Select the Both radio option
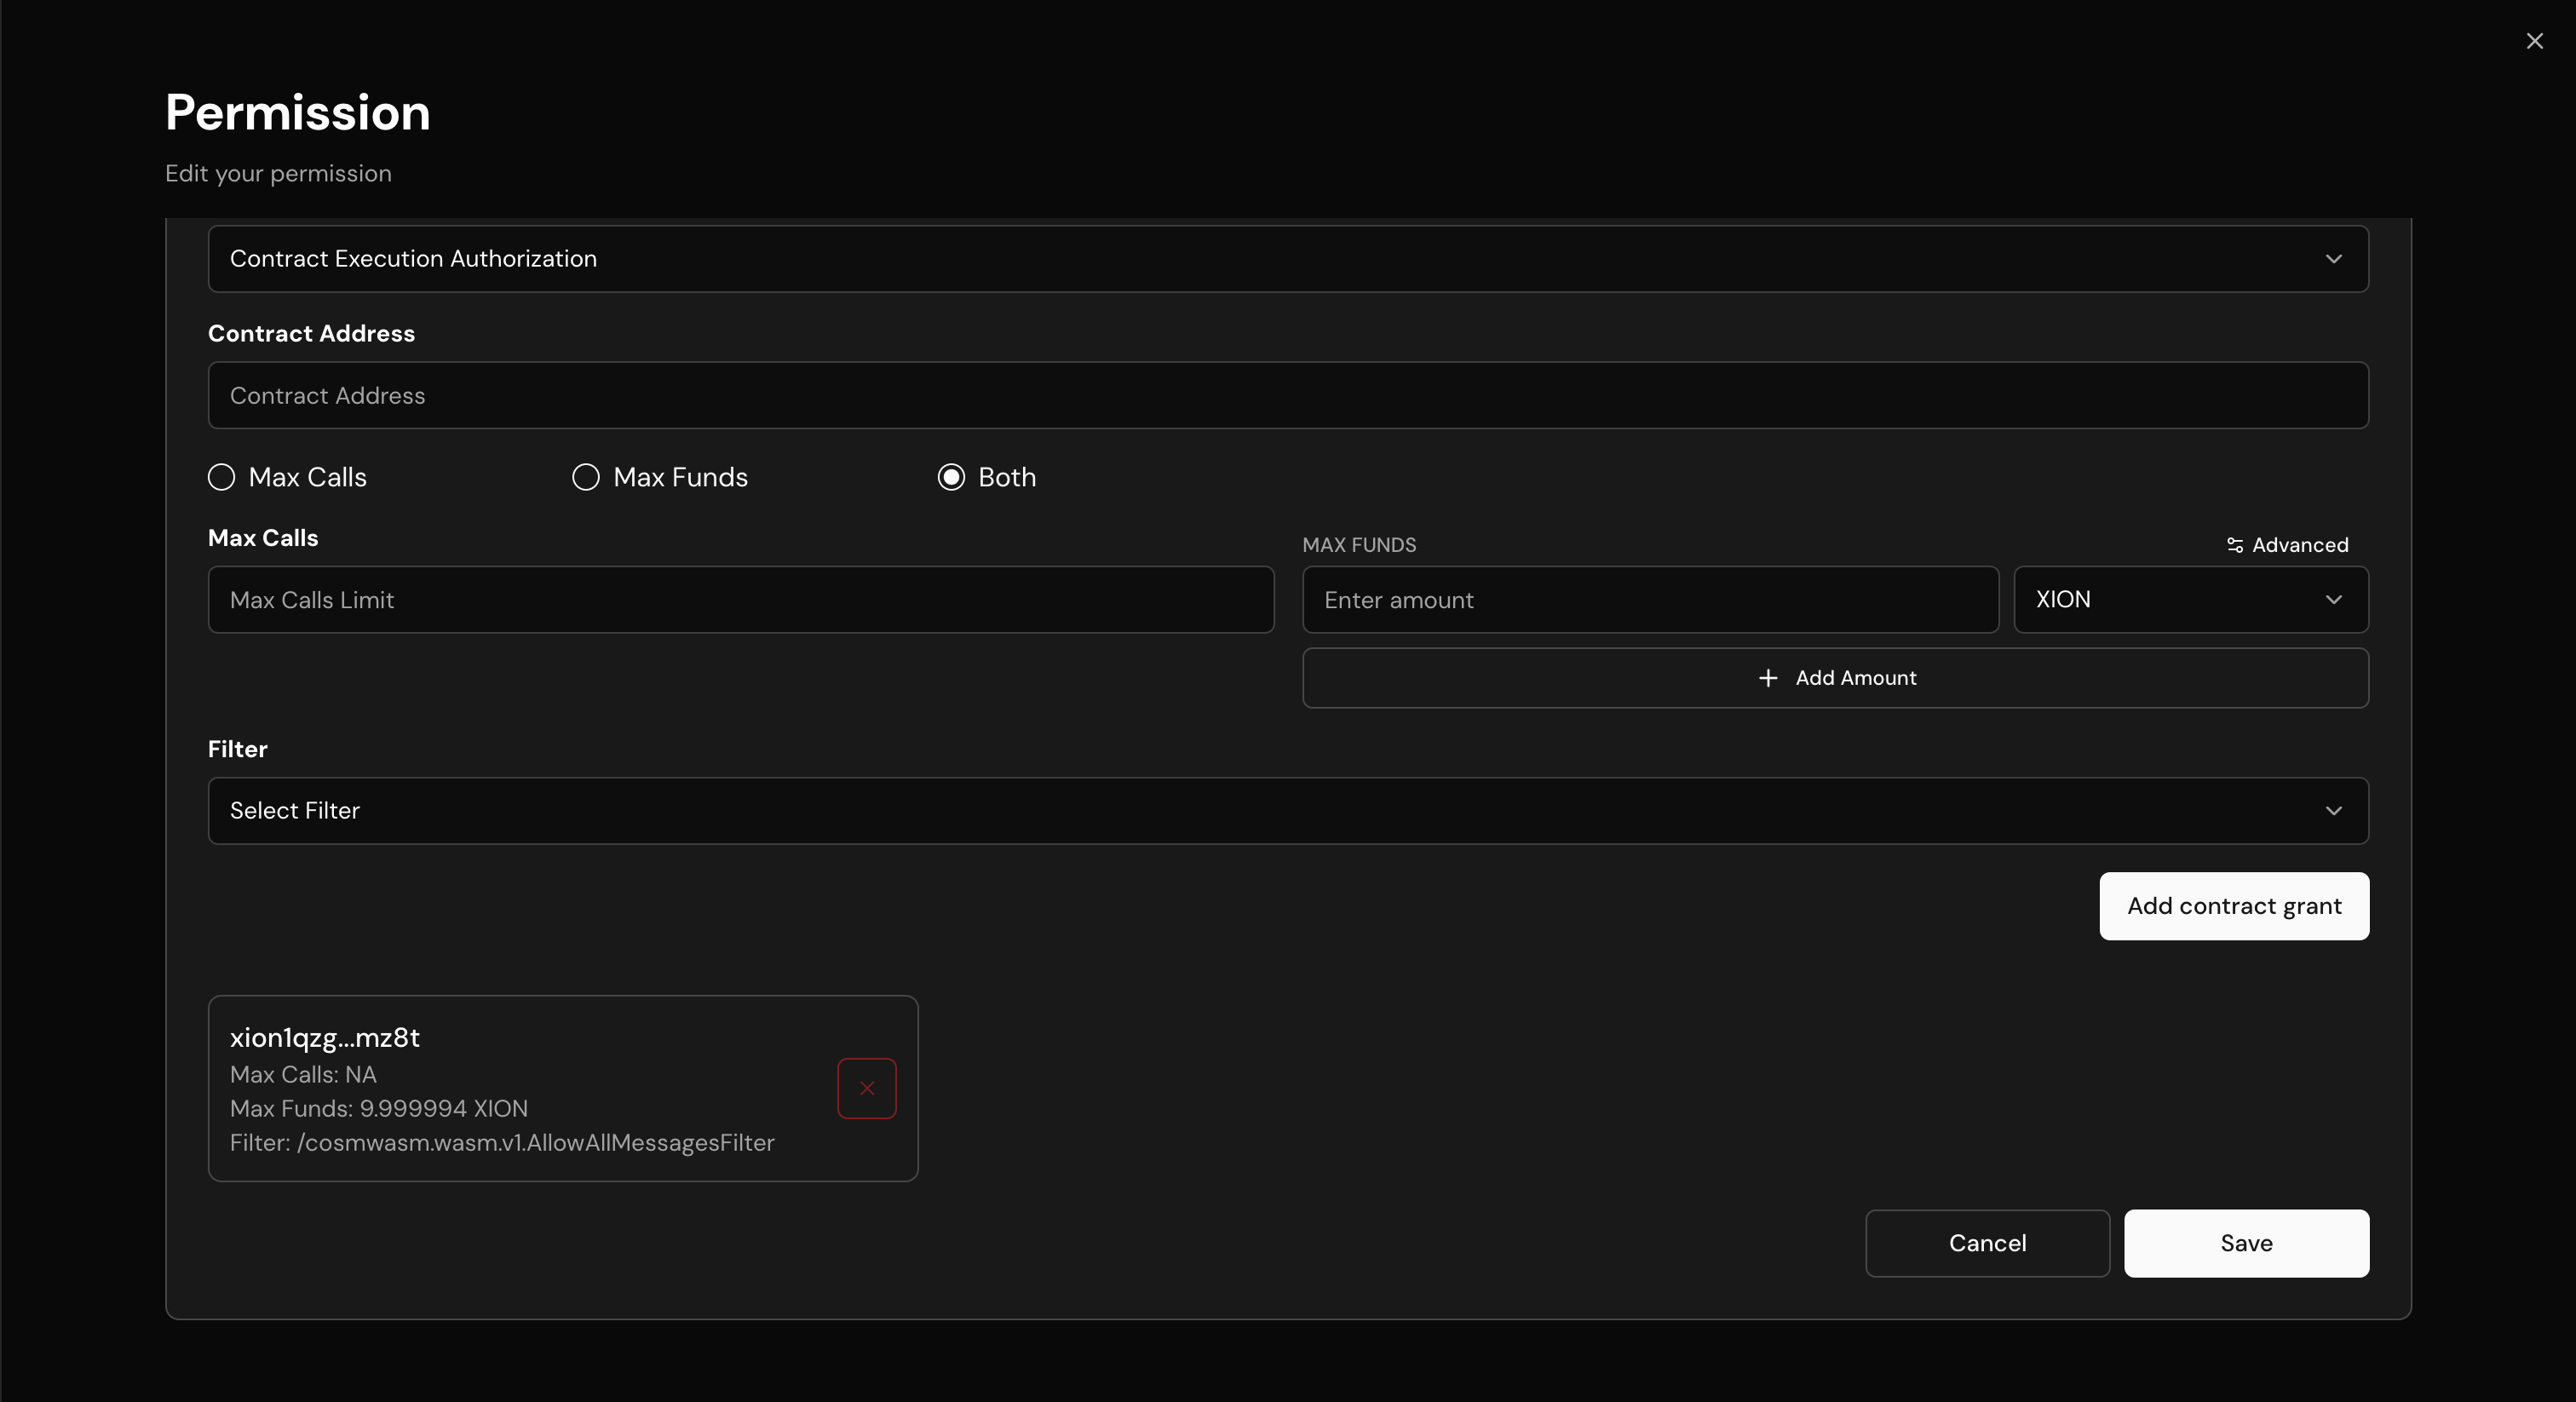The width and height of the screenshot is (2576, 1402). coord(951,477)
